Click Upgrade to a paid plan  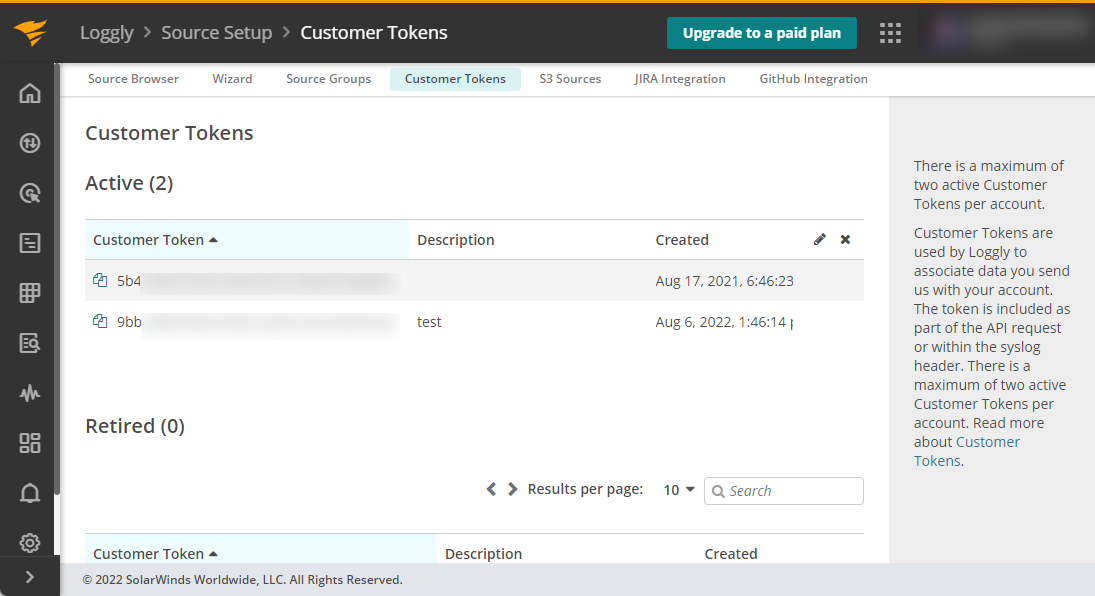(761, 33)
